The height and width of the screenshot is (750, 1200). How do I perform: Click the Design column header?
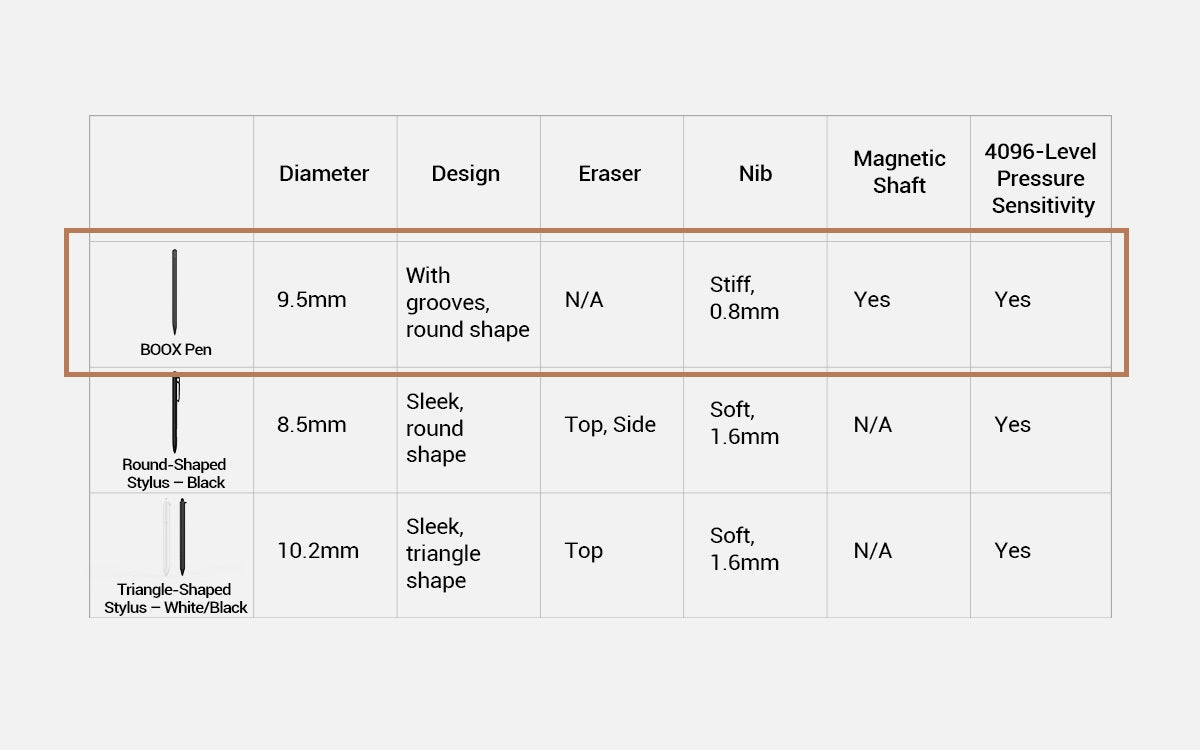pyautogui.click(x=466, y=173)
